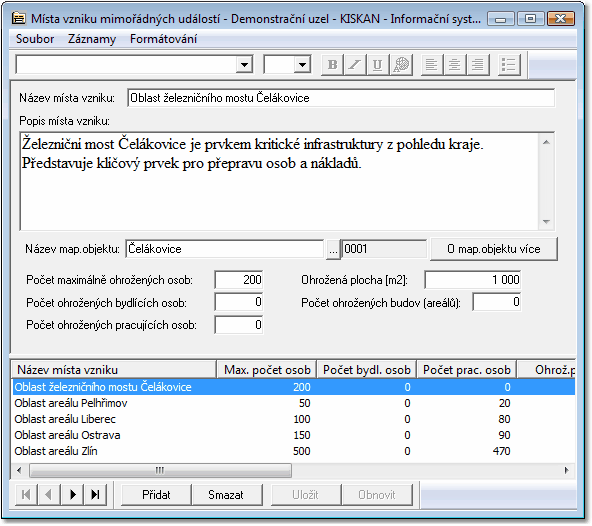Toggle bulleted list formatting
This screenshot has height=526, width=592.
509,65
